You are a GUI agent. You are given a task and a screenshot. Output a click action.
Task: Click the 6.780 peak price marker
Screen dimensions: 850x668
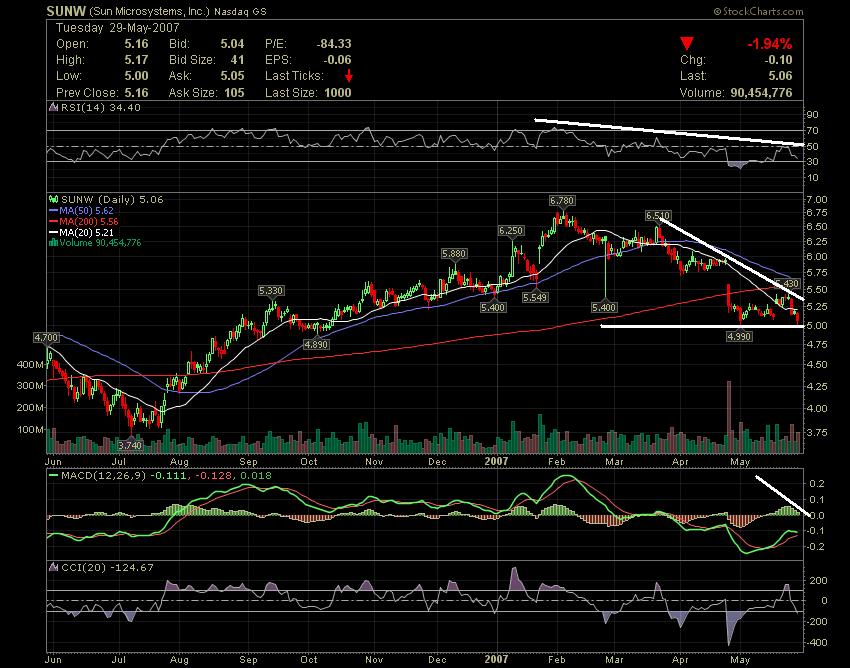coord(562,201)
